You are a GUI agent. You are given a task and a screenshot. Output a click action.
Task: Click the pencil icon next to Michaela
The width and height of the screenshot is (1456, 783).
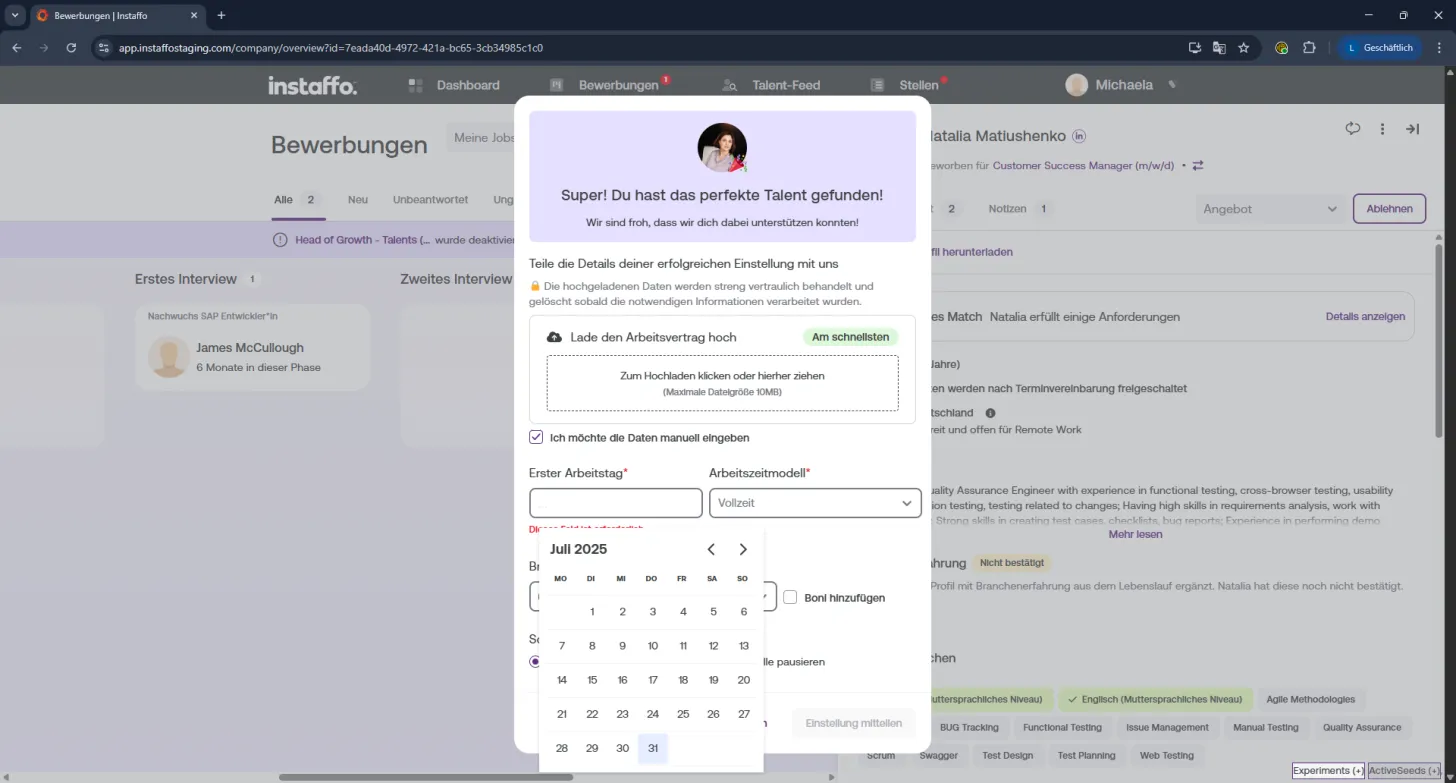click(1172, 85)
